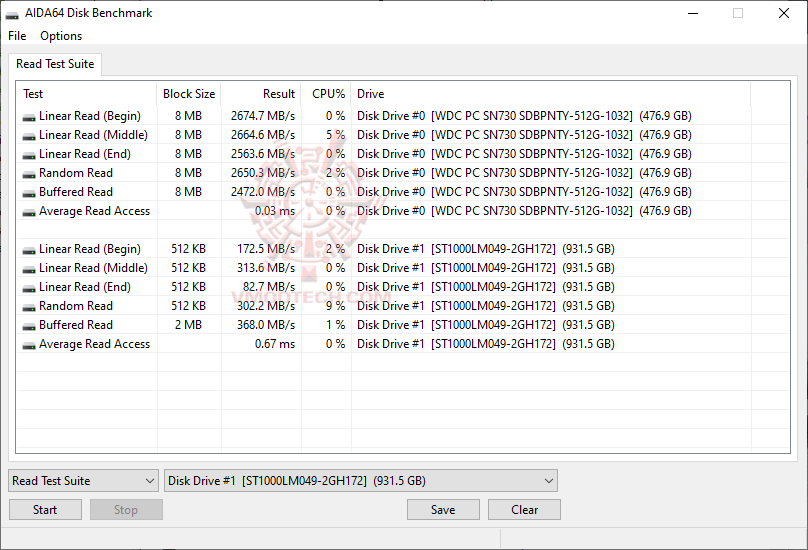Open the Options menu
The width and height of the screenshot is (808, 550).
[61, 36]
